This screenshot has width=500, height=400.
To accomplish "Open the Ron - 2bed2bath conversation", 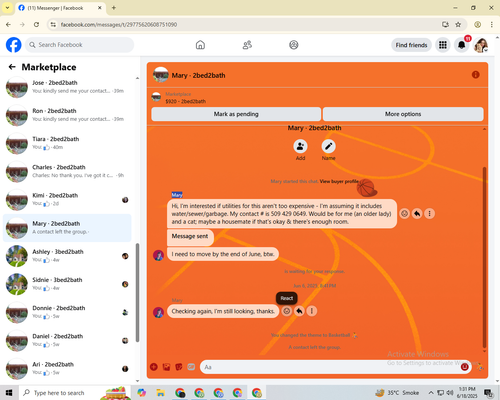I will point(67,115).
